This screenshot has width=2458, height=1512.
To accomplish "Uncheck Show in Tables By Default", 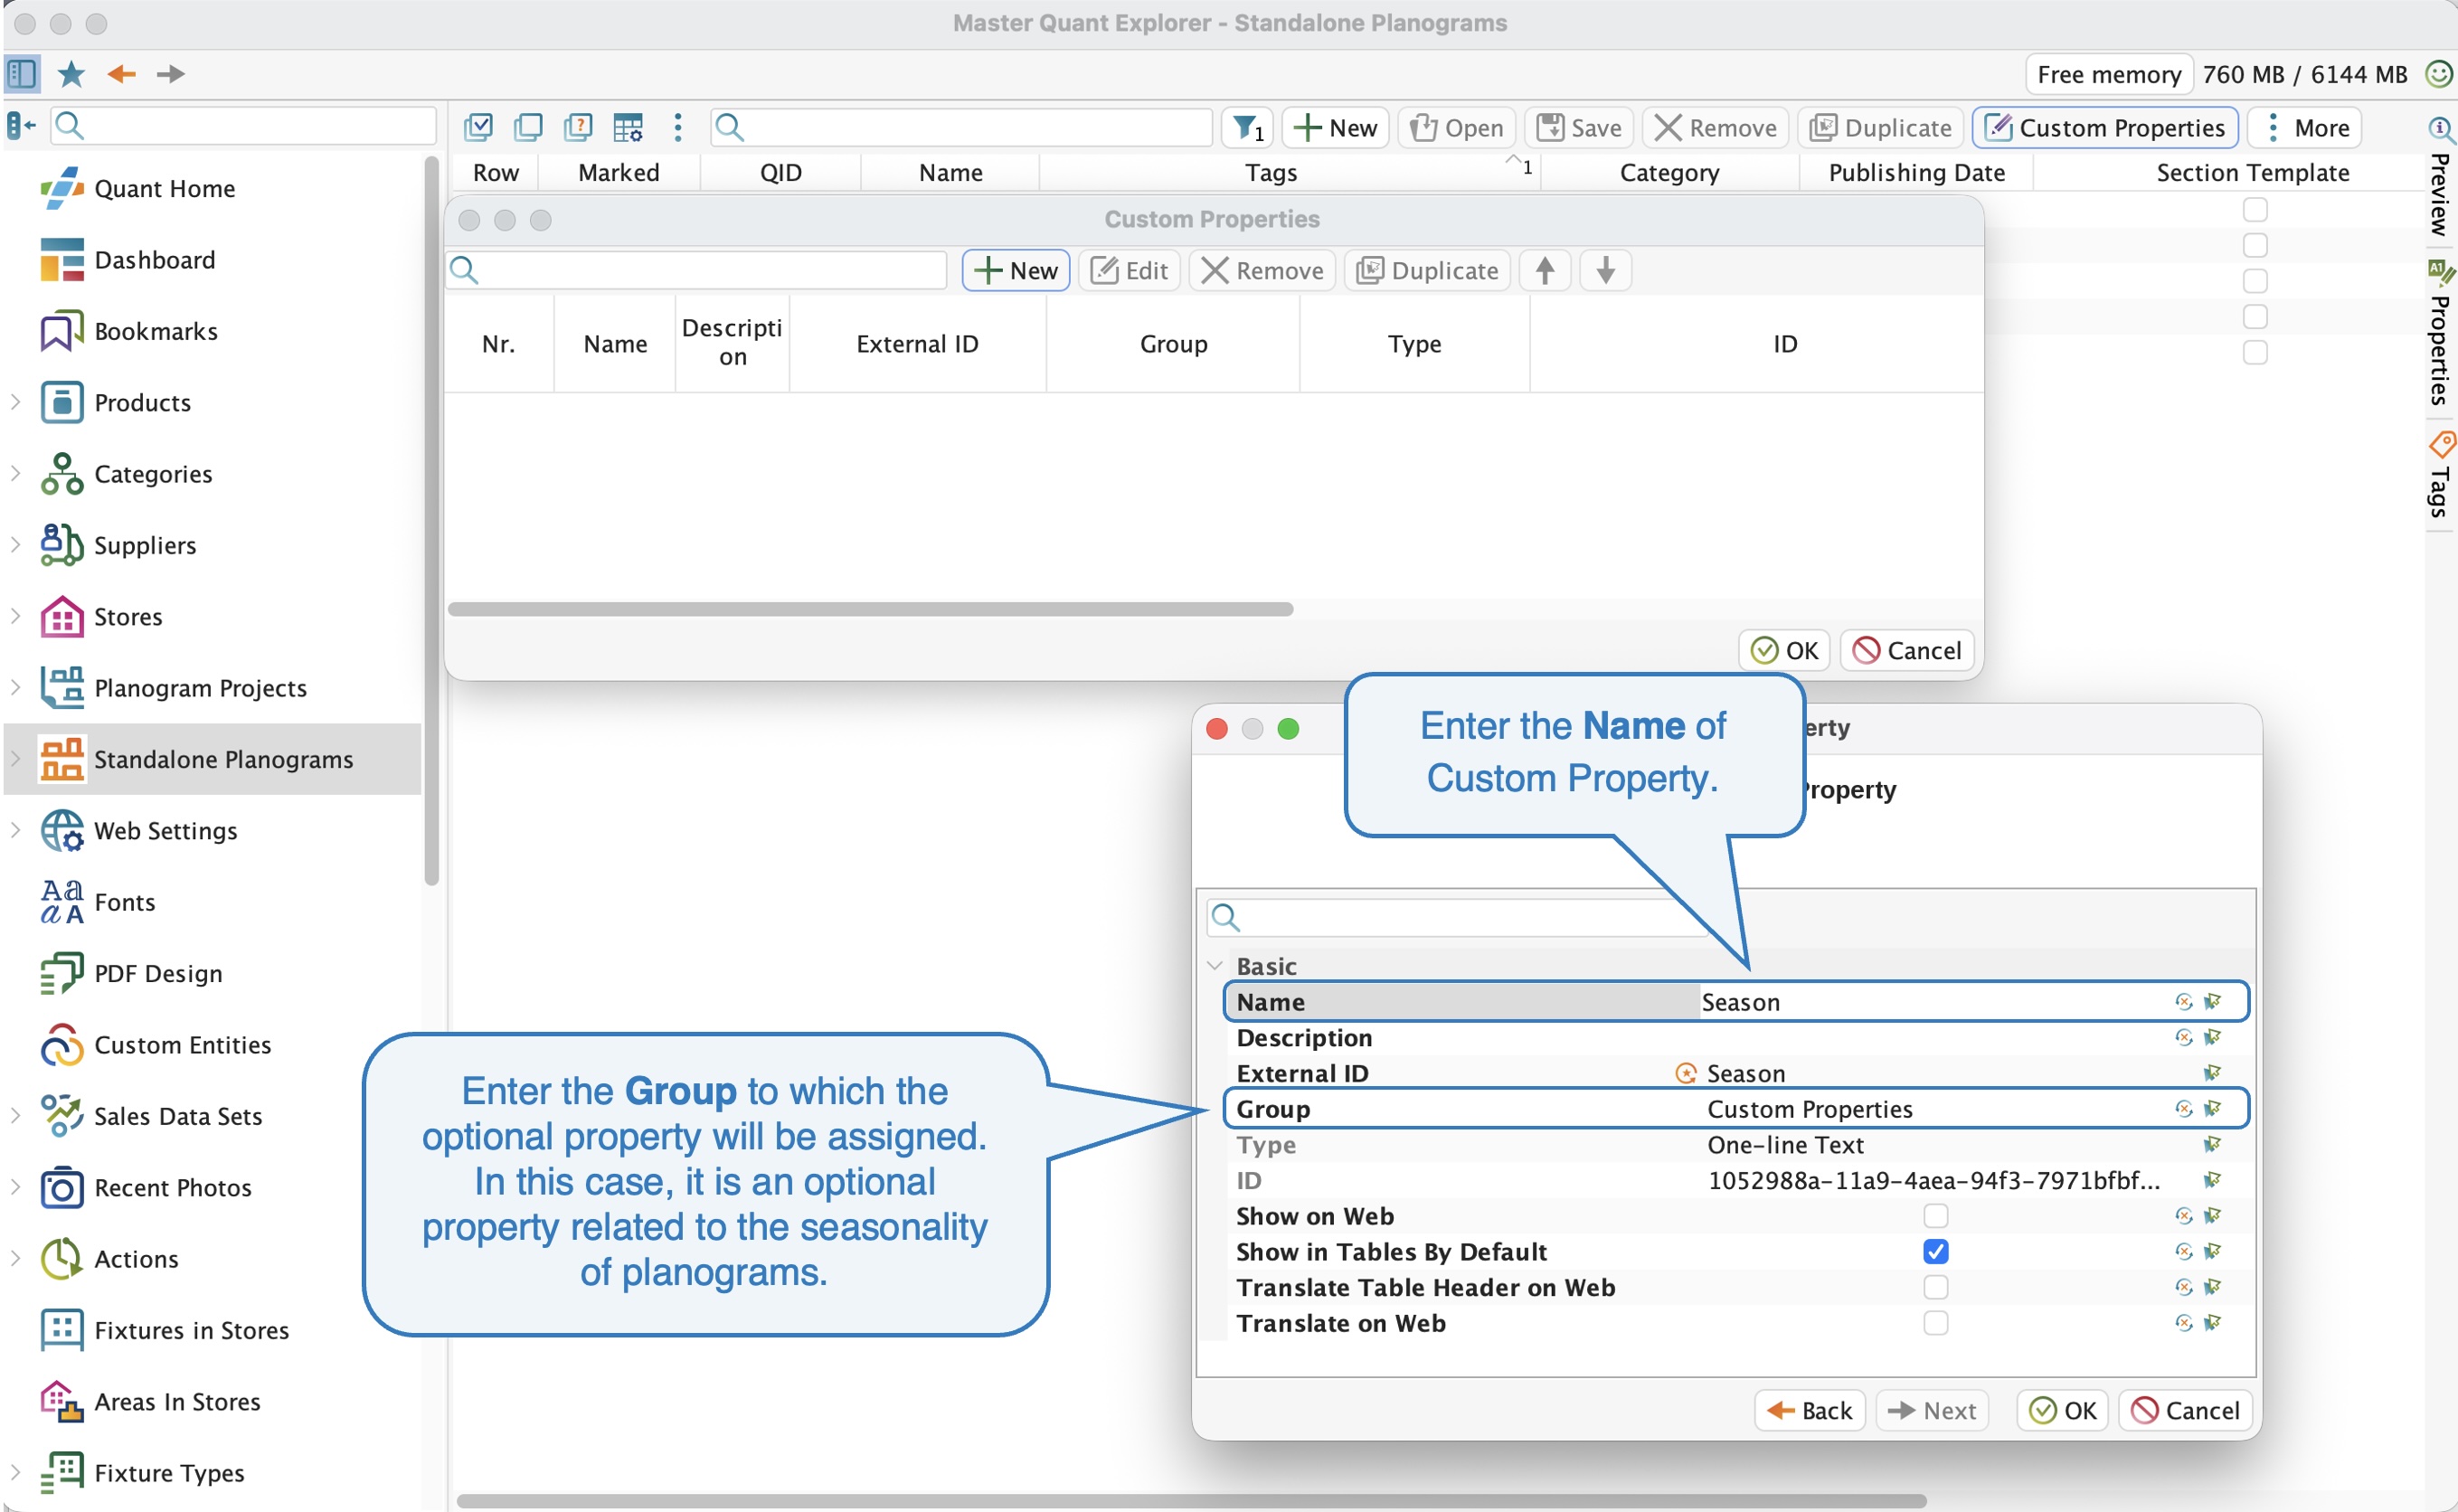I will click(1936, 1251).
